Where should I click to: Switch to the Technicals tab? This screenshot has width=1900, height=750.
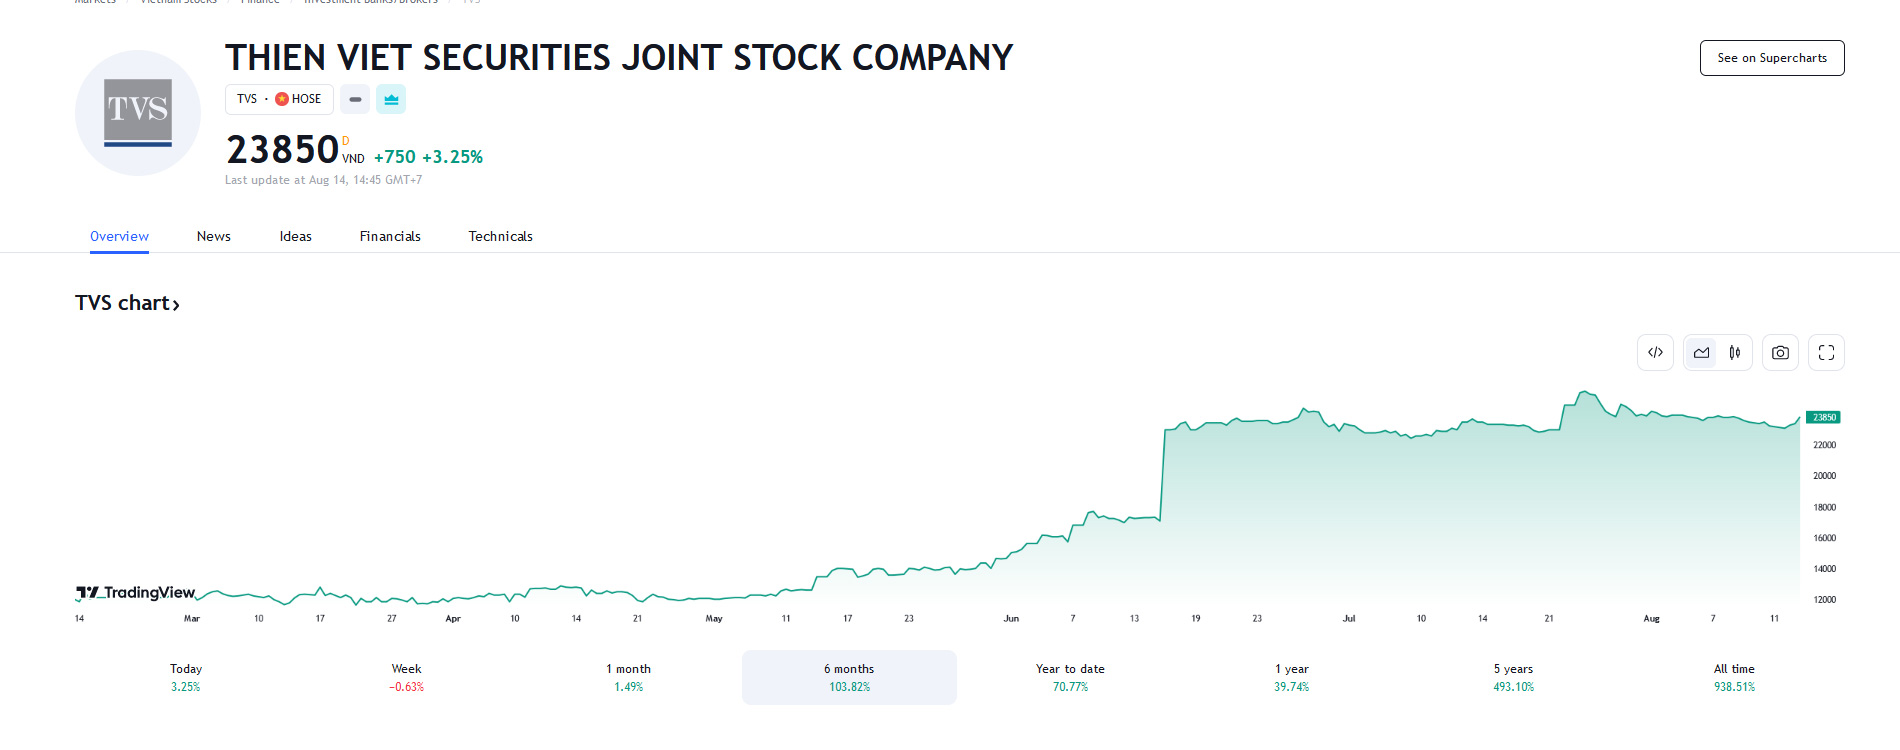(x=500, y=236)
